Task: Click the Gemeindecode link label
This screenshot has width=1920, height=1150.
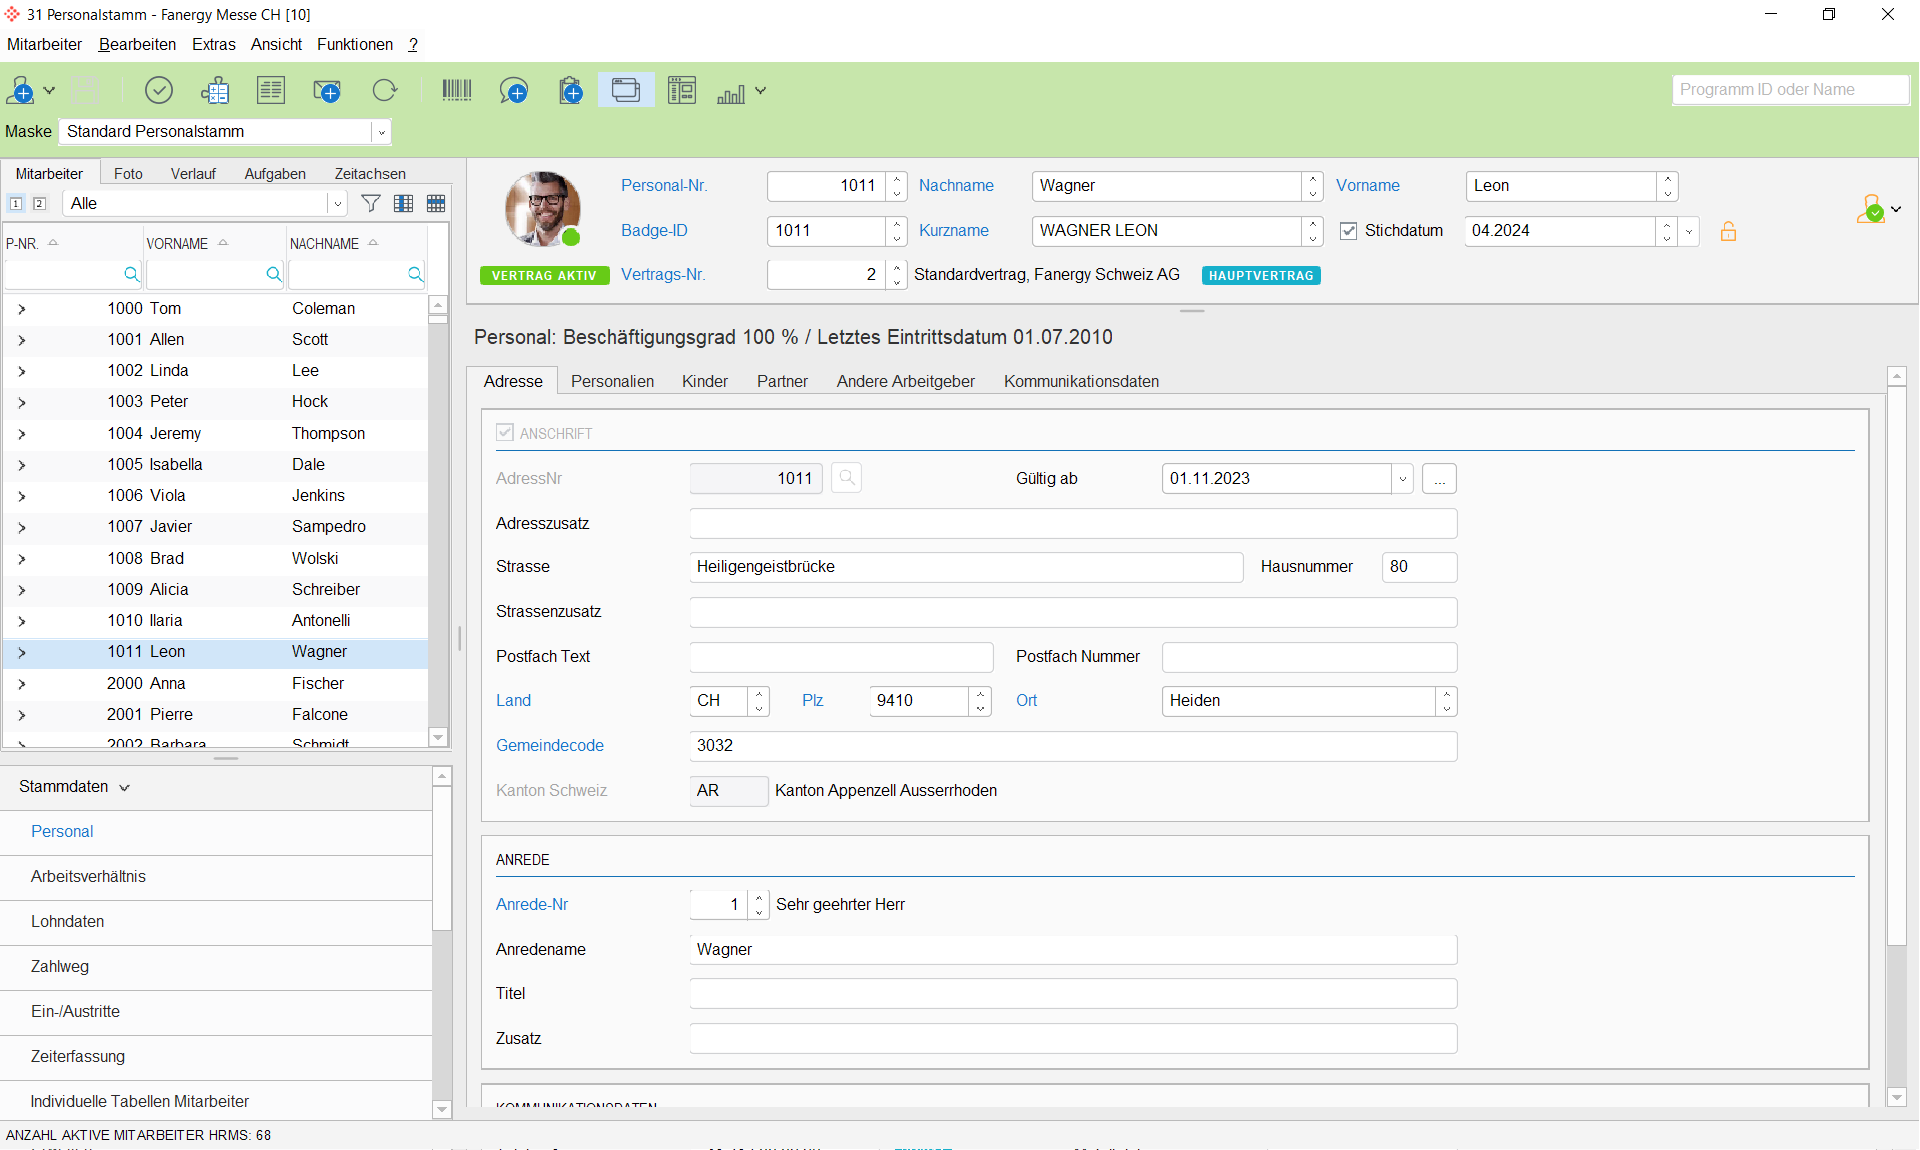Action: point(549,745)
